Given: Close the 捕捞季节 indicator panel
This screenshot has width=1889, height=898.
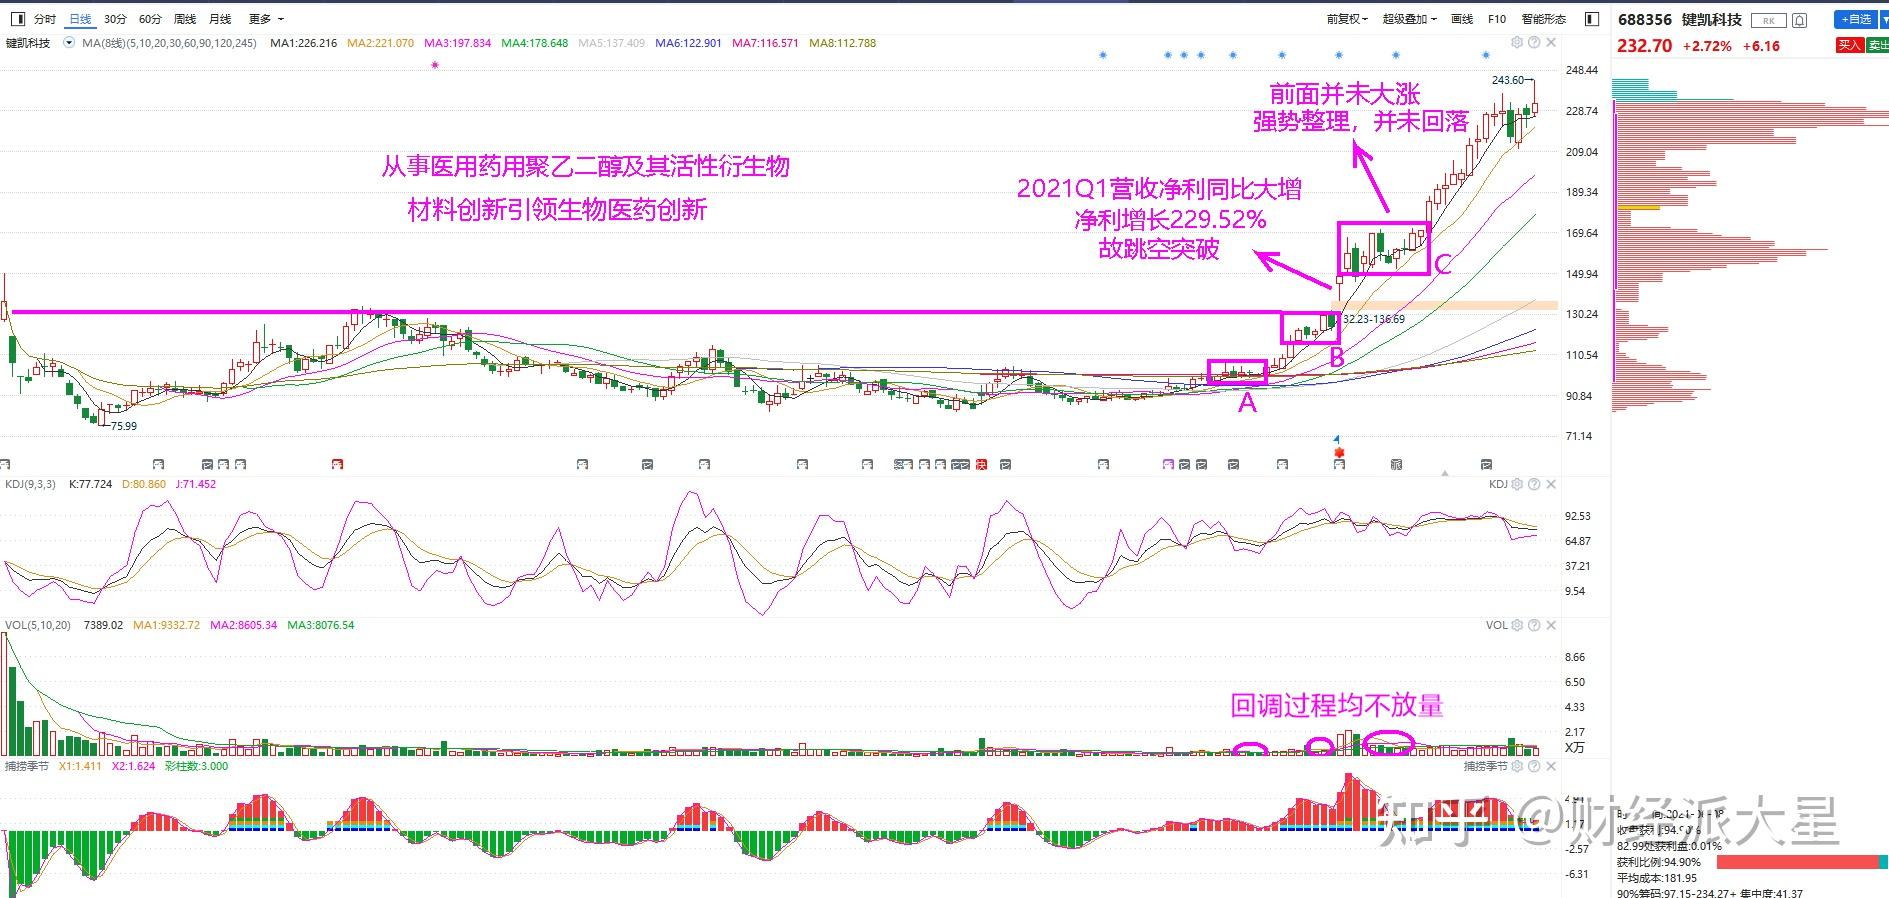Looking at the screenshot, I should click(1551, 766).
